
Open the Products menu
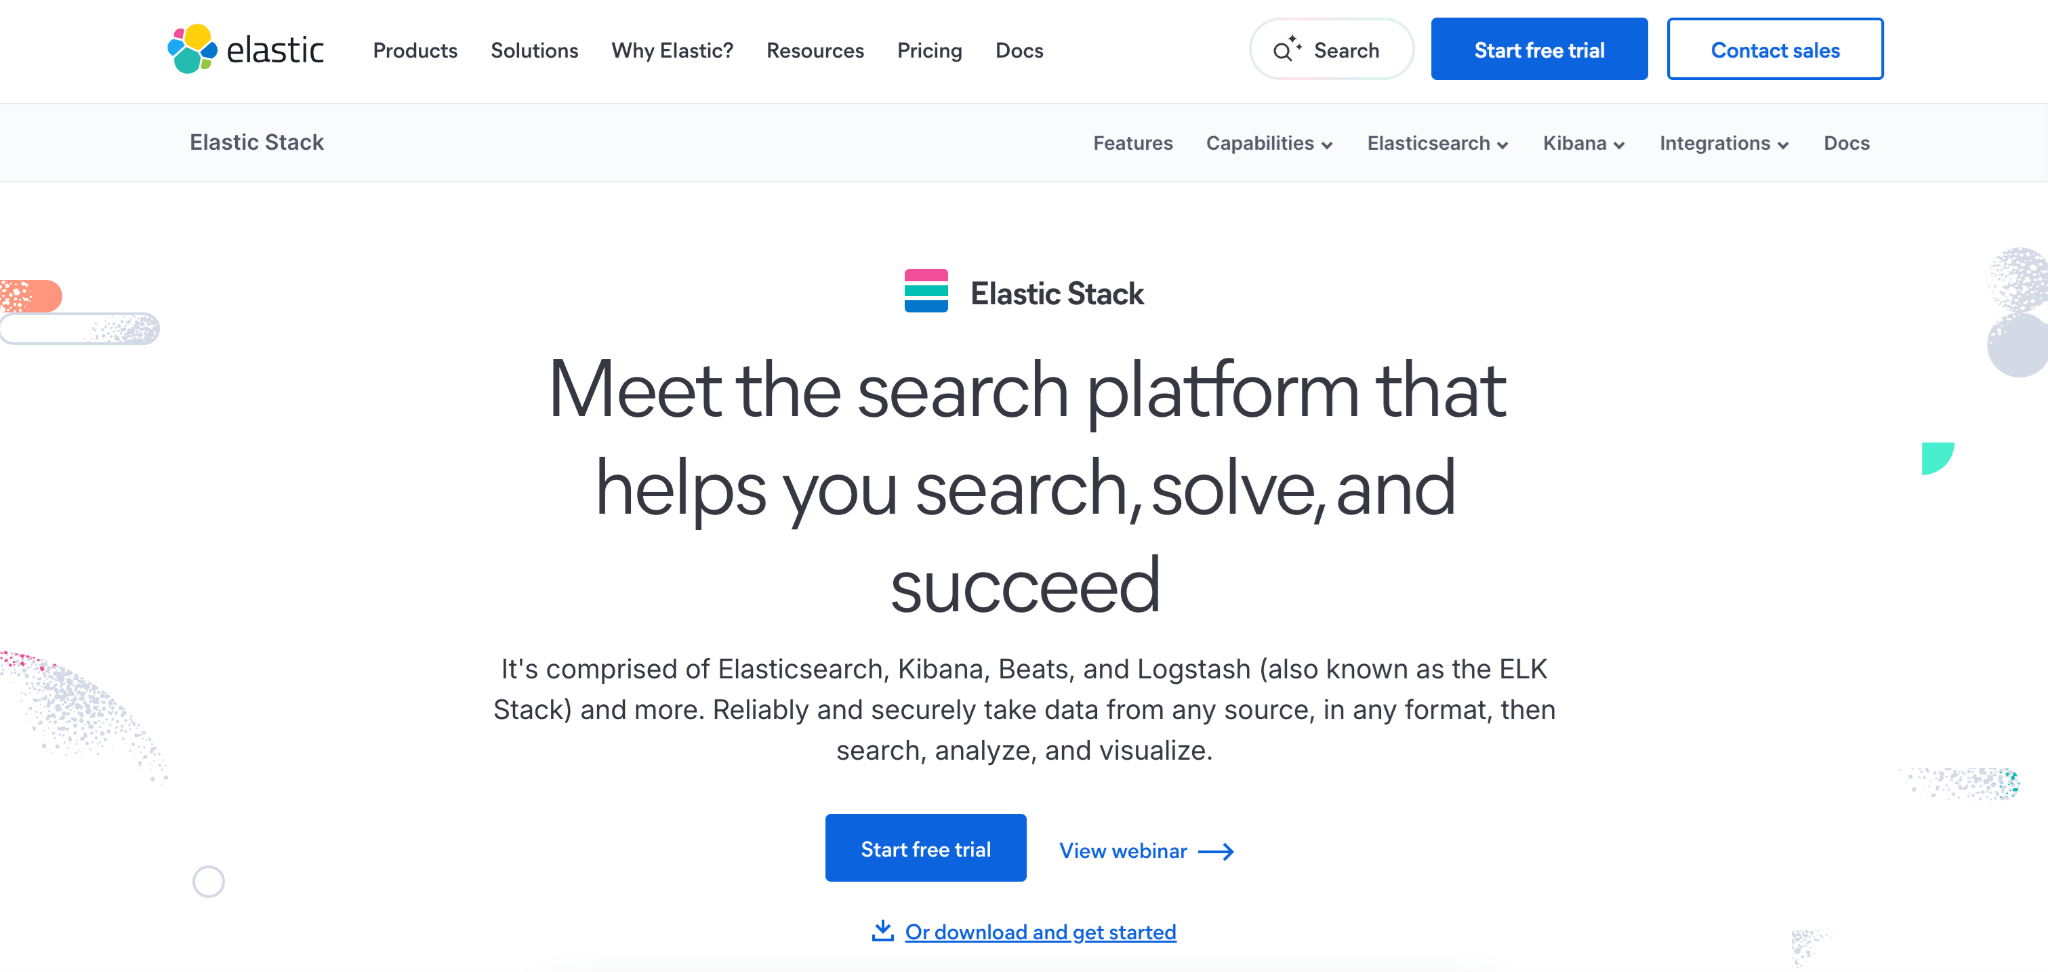pos(415,50)
